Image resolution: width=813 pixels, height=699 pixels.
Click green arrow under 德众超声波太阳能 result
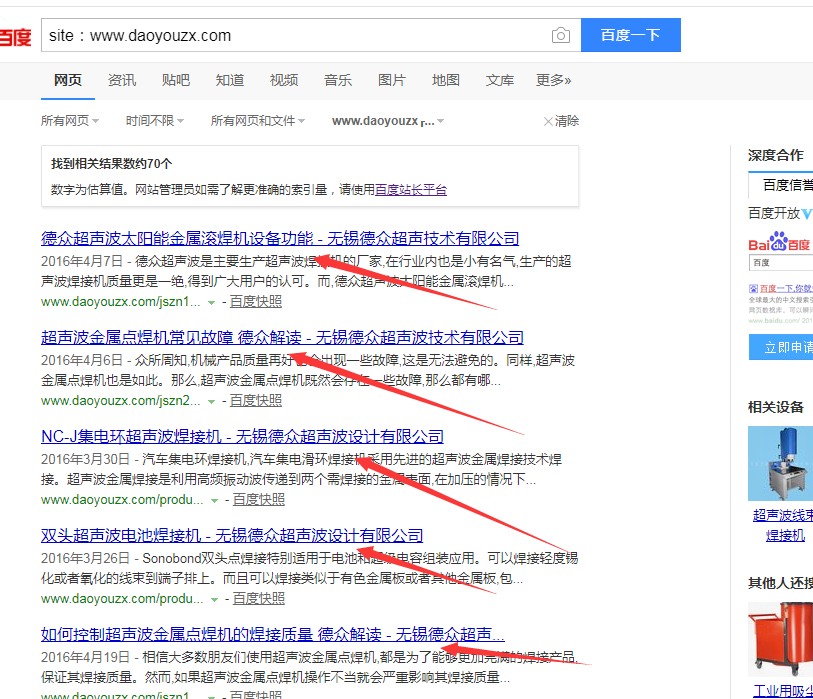pos(212,301)
